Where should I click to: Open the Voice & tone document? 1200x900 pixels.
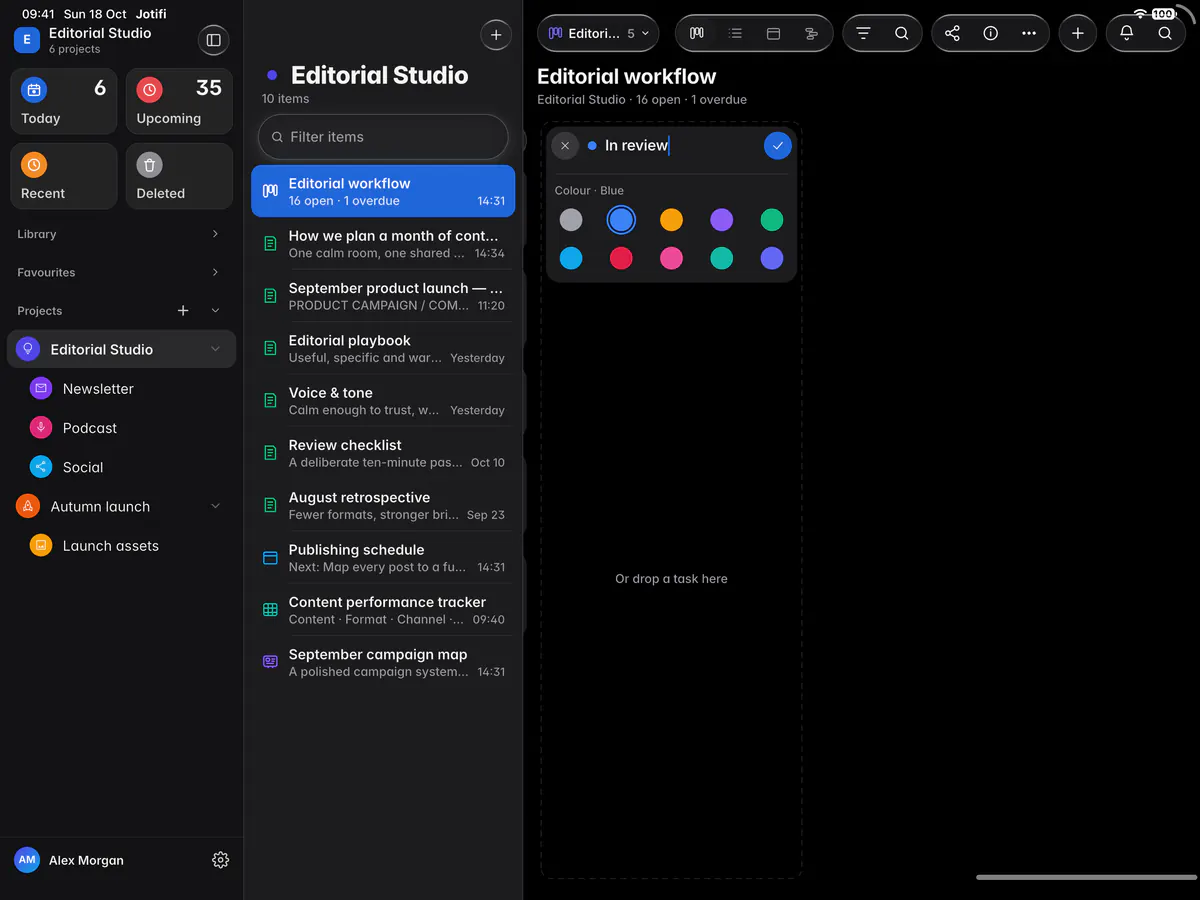[x=383, y=401]
